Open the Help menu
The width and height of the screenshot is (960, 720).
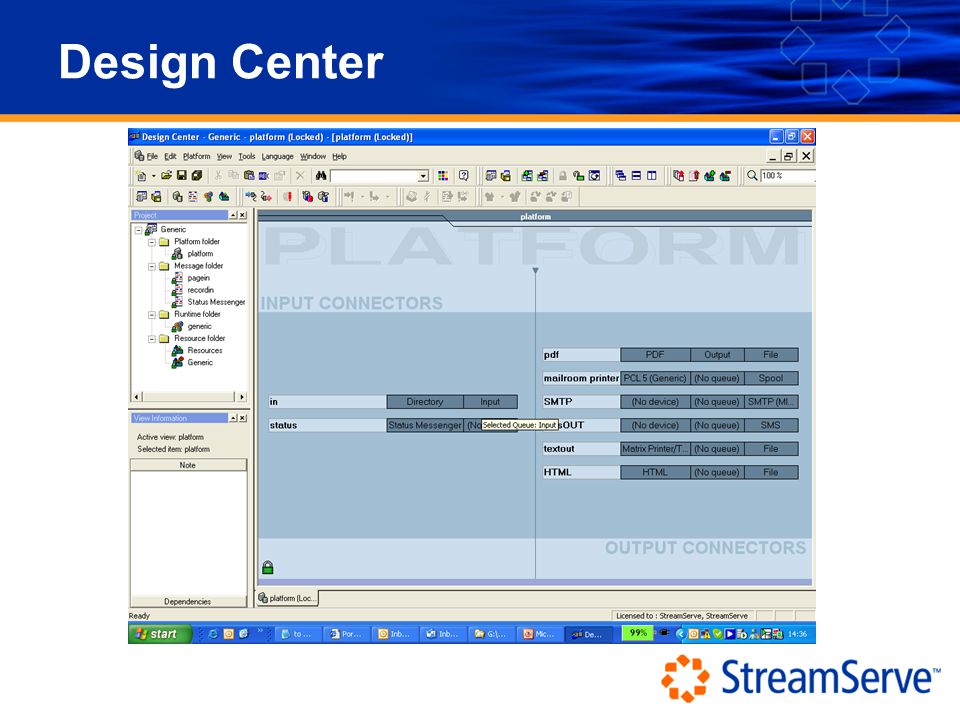(x=339, y=157)
